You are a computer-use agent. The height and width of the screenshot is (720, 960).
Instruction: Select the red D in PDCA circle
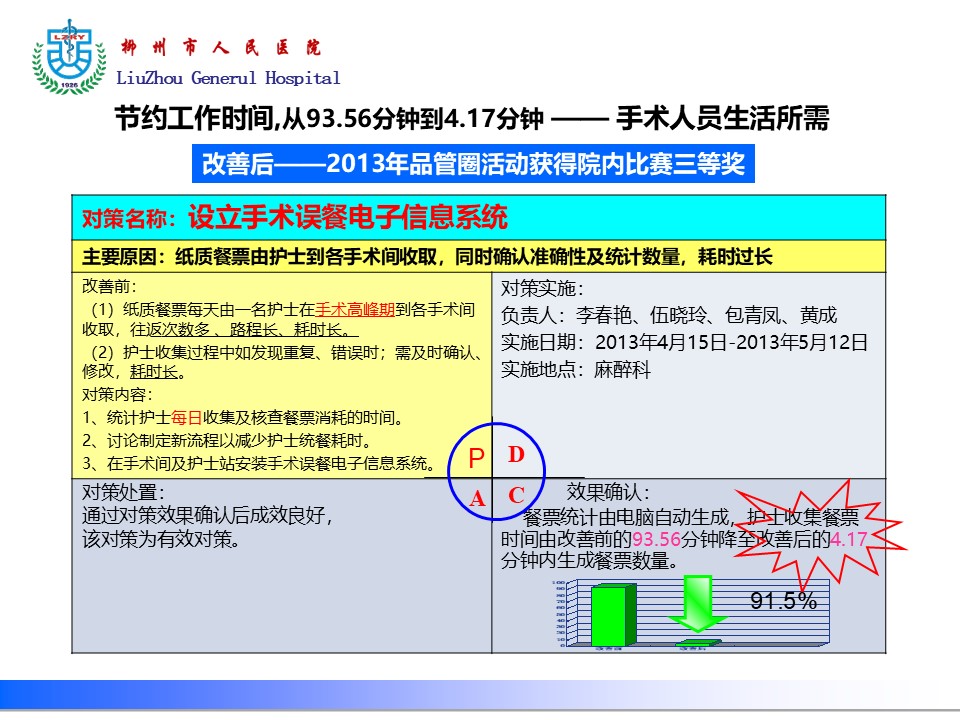[516, 455]
